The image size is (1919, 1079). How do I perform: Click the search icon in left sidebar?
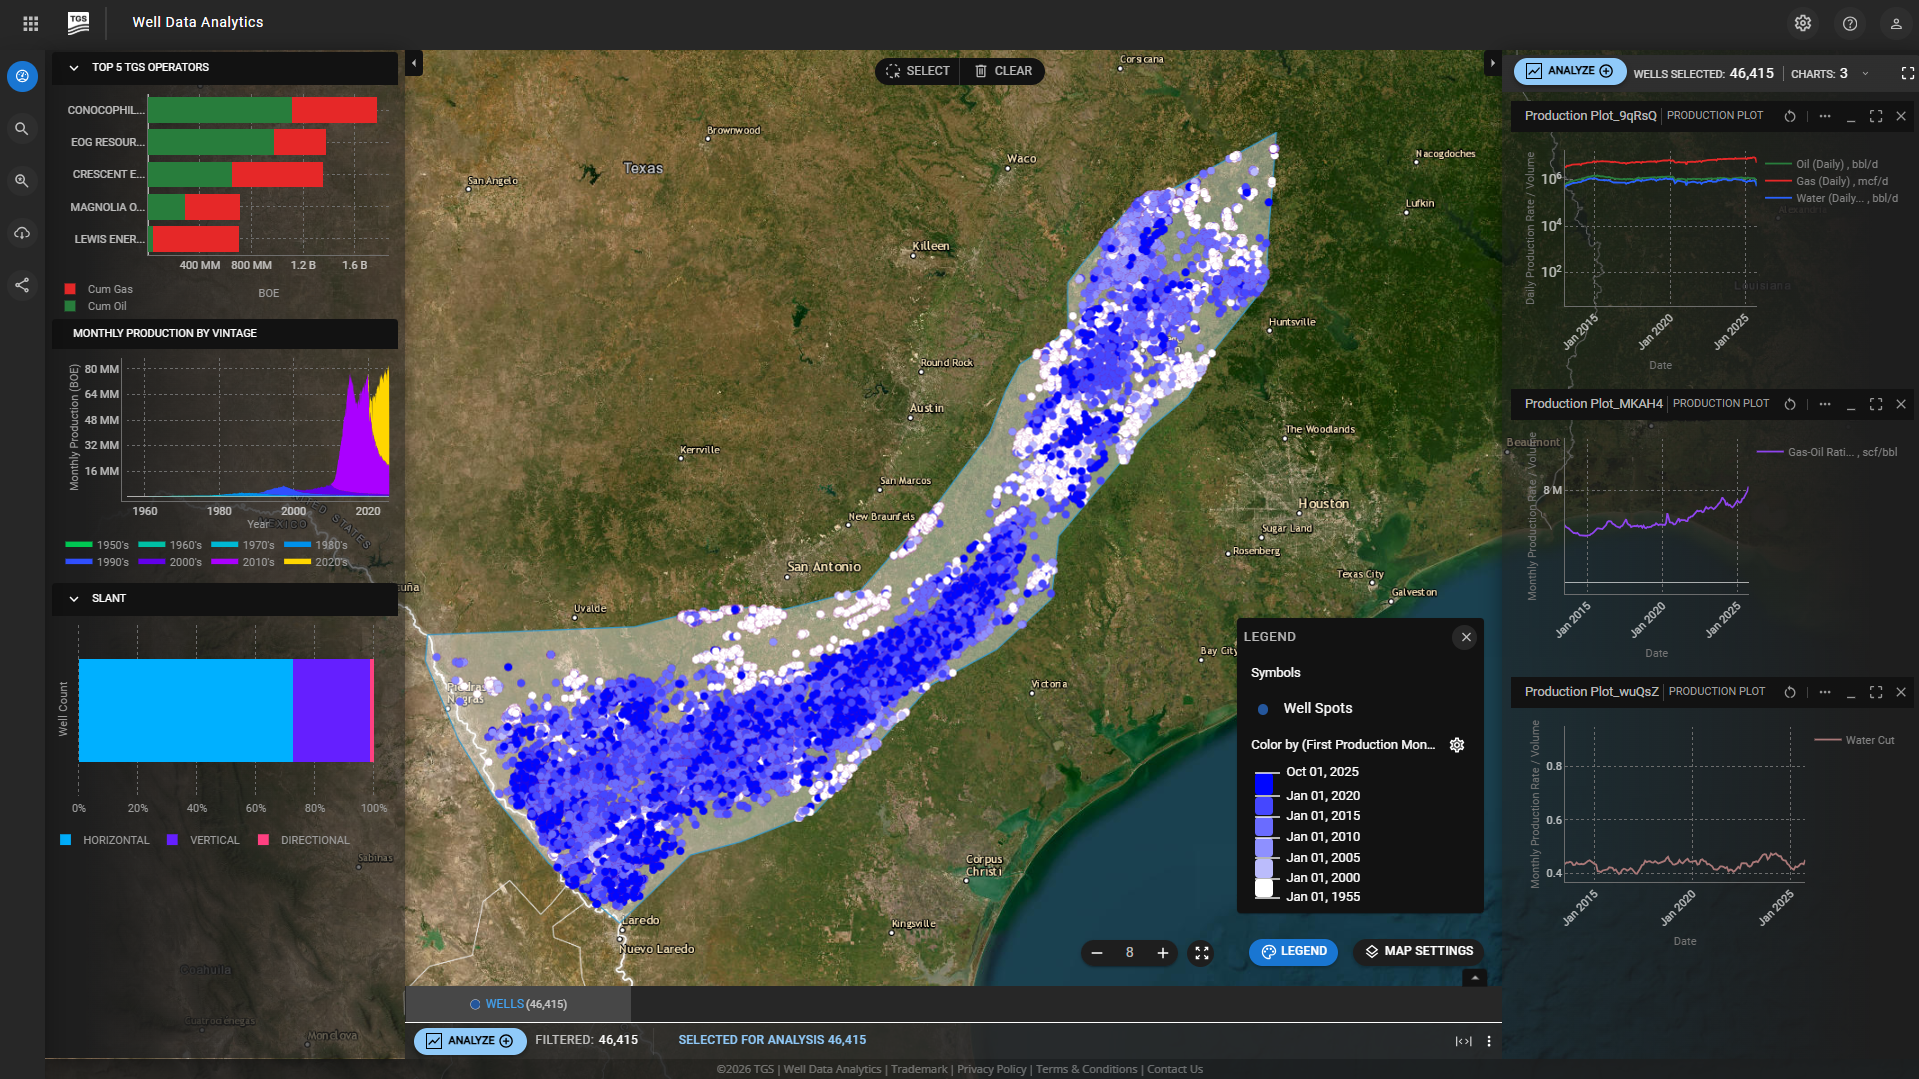coord(22,129)
